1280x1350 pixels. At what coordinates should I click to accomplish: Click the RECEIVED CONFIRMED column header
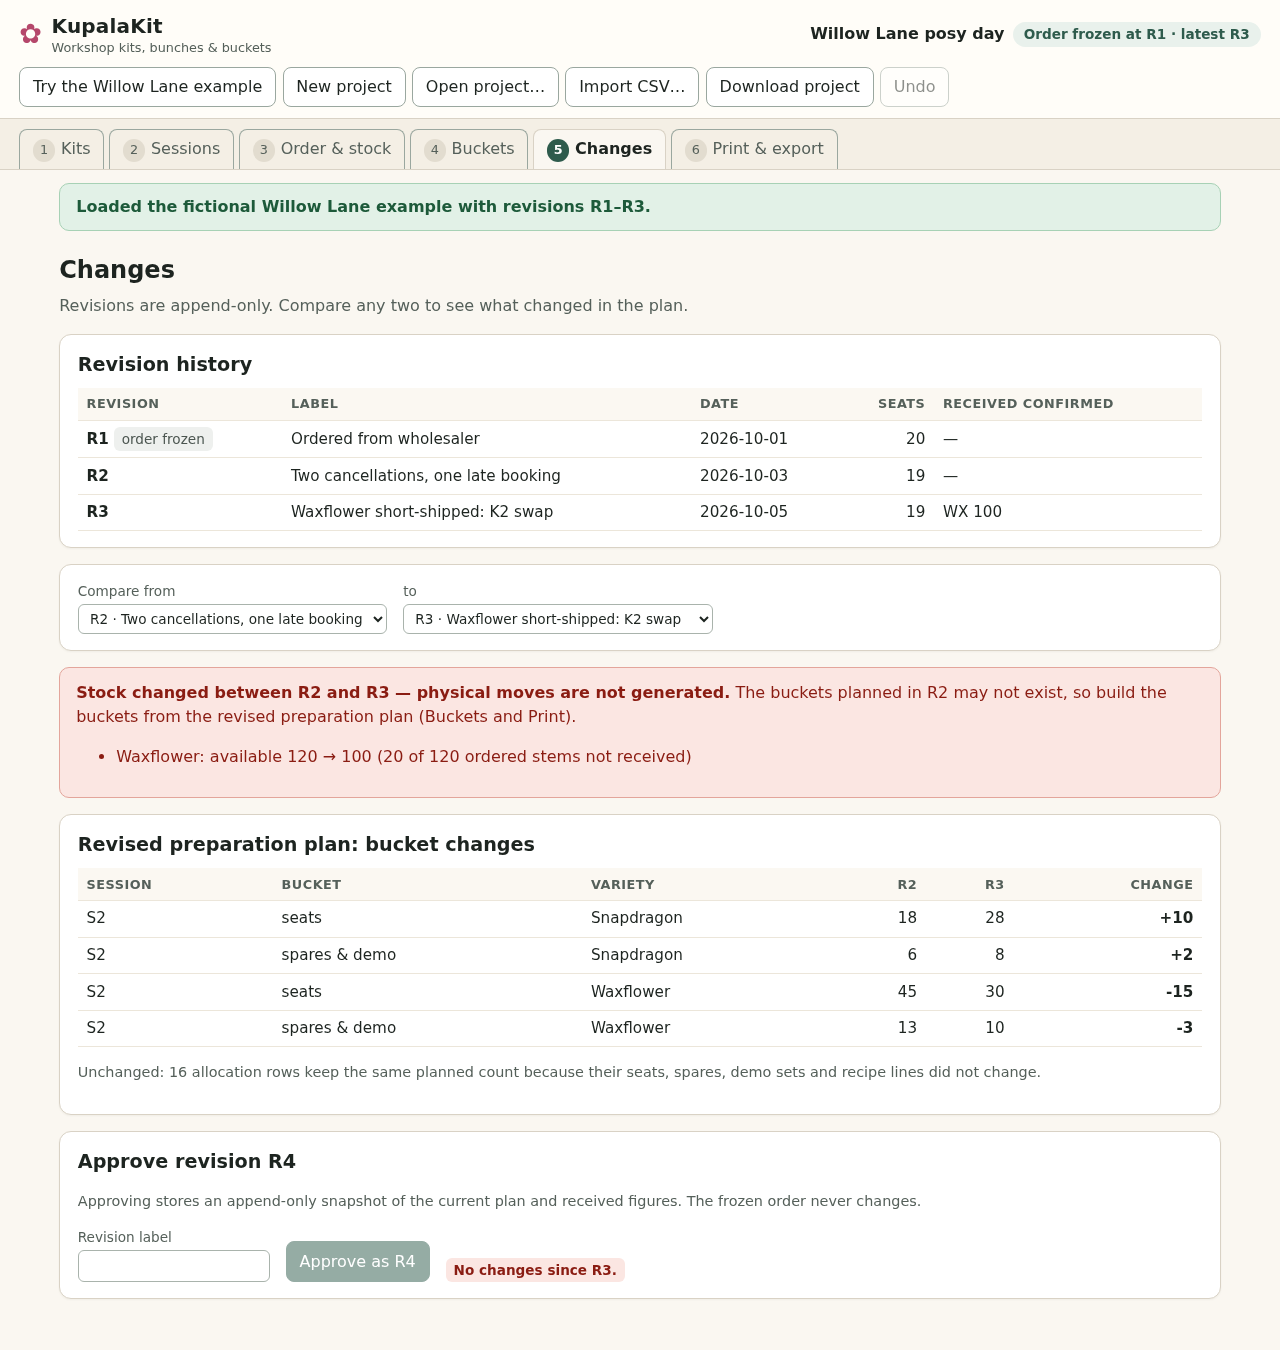1028,404
